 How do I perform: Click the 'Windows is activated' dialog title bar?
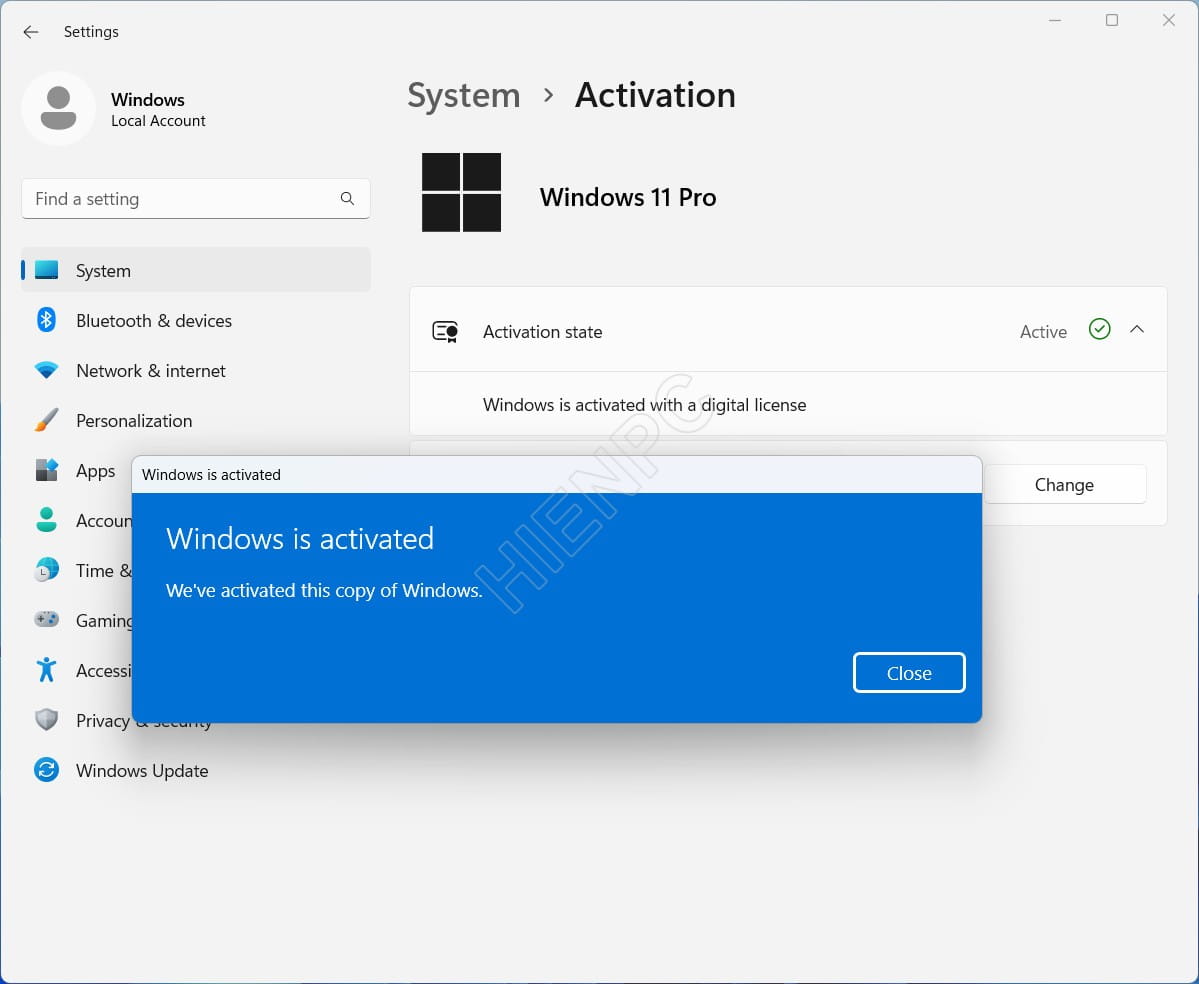coord(557,475)
